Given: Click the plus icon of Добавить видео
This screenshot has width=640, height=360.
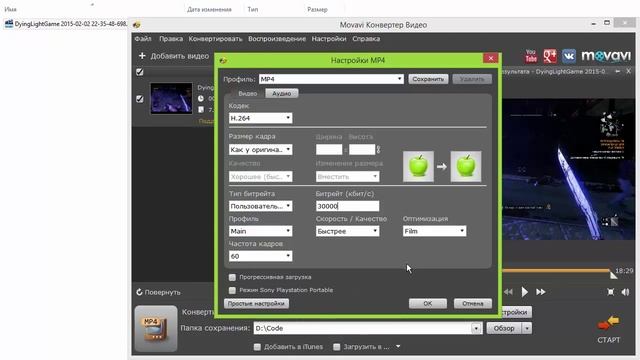Looking at the screenshot, I should (x=142, y=56).
